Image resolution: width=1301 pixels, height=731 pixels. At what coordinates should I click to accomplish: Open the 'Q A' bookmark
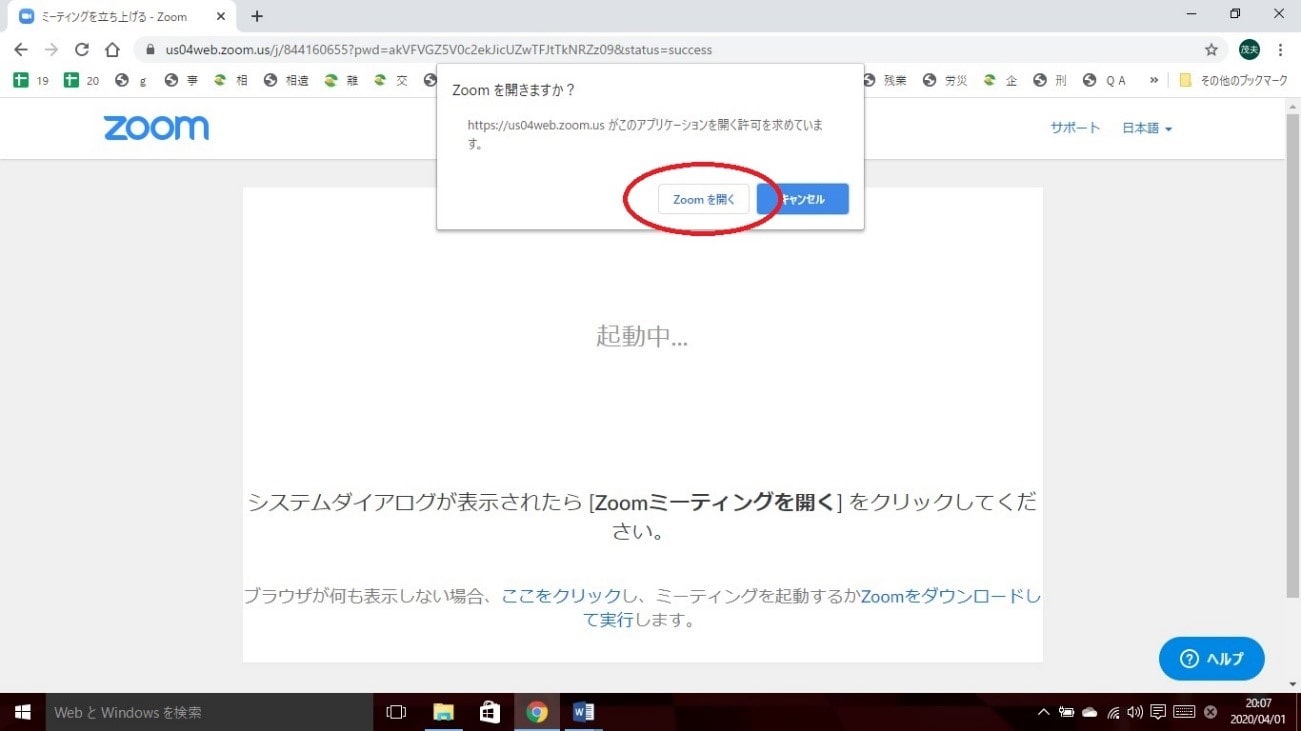coord(1104,81)
